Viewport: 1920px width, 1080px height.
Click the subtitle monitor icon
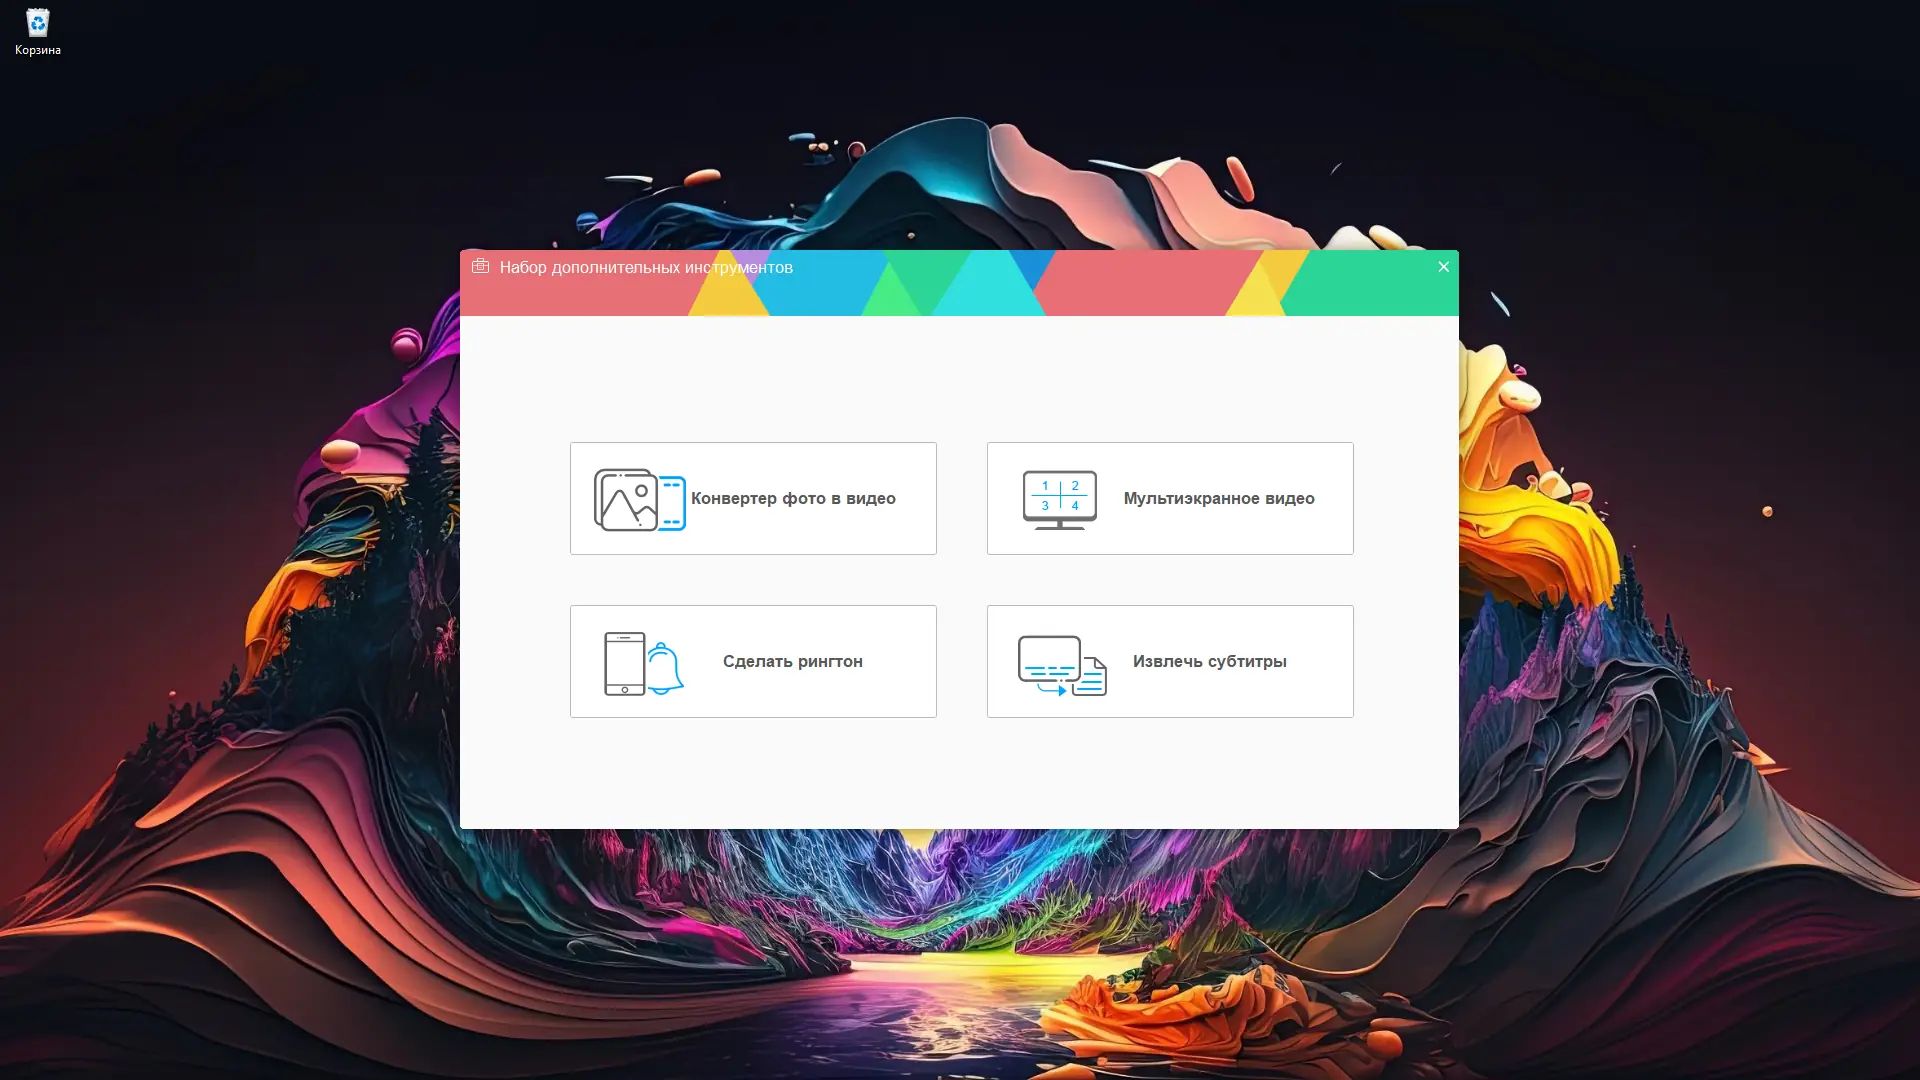click(1048, 658)
